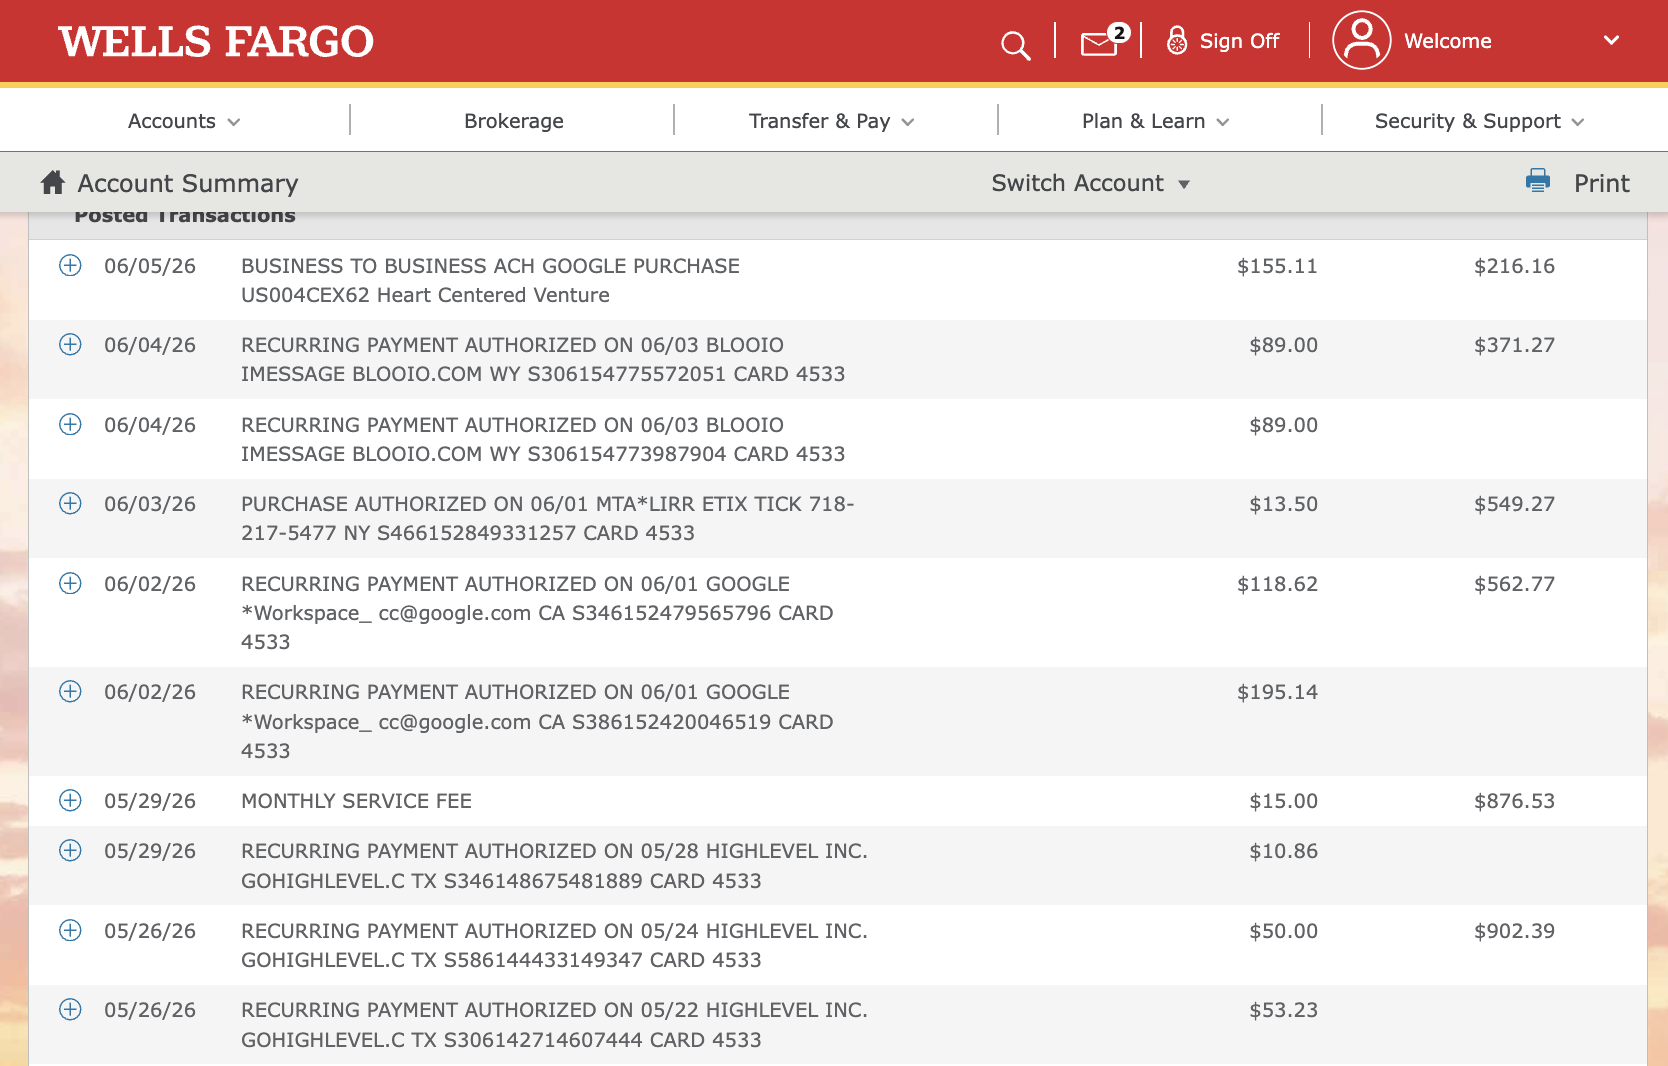Click the Sign Off link

click(1239, 41)
